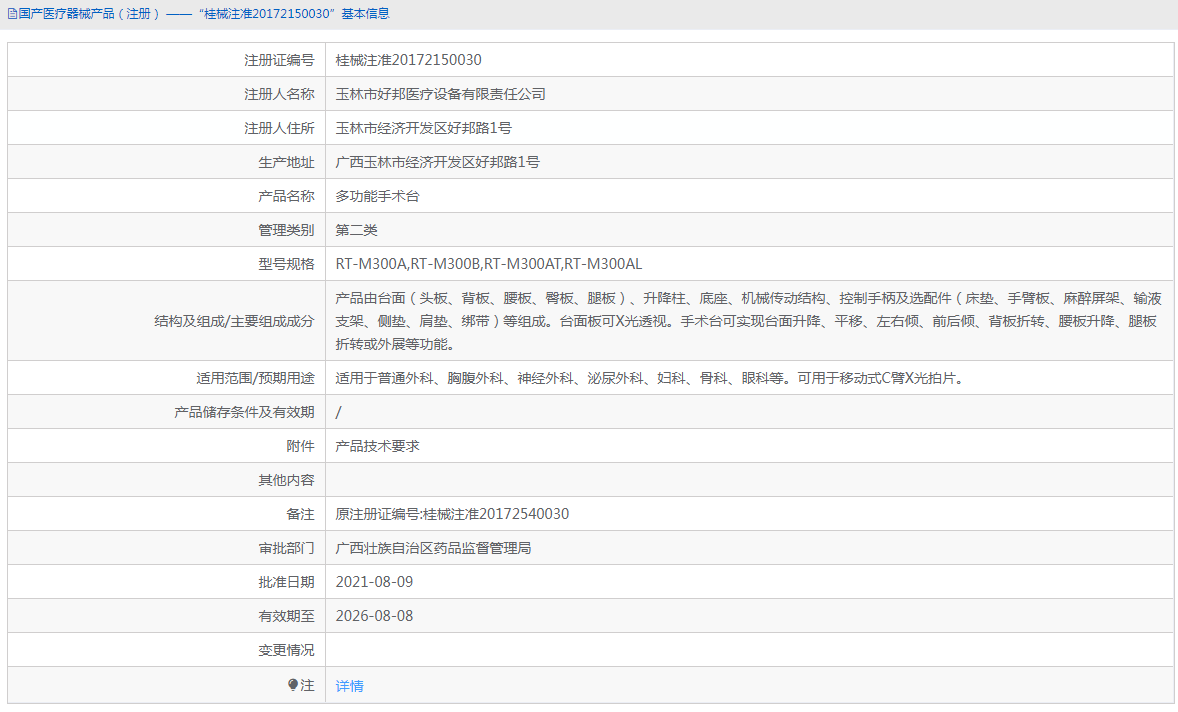Click the production address 广西玉林市经济开发区好邦路1号

point(439,161)
